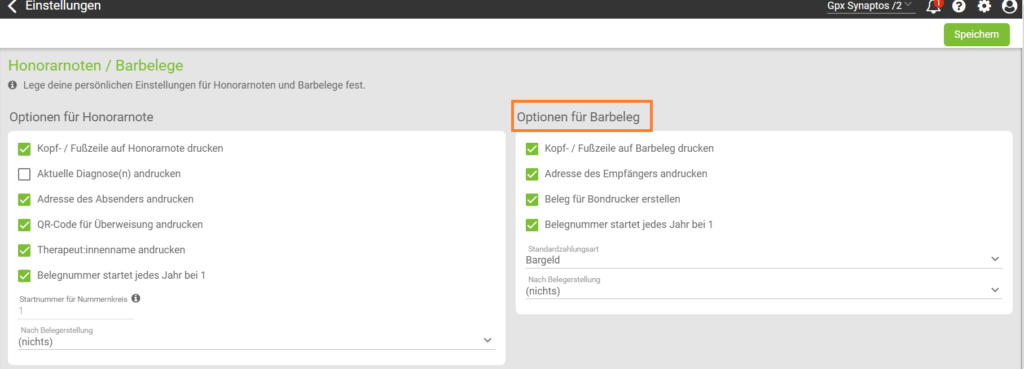Open the Gpx Synaptos /2 selector
1024x369 pixels.
click(x=871, y=7)
